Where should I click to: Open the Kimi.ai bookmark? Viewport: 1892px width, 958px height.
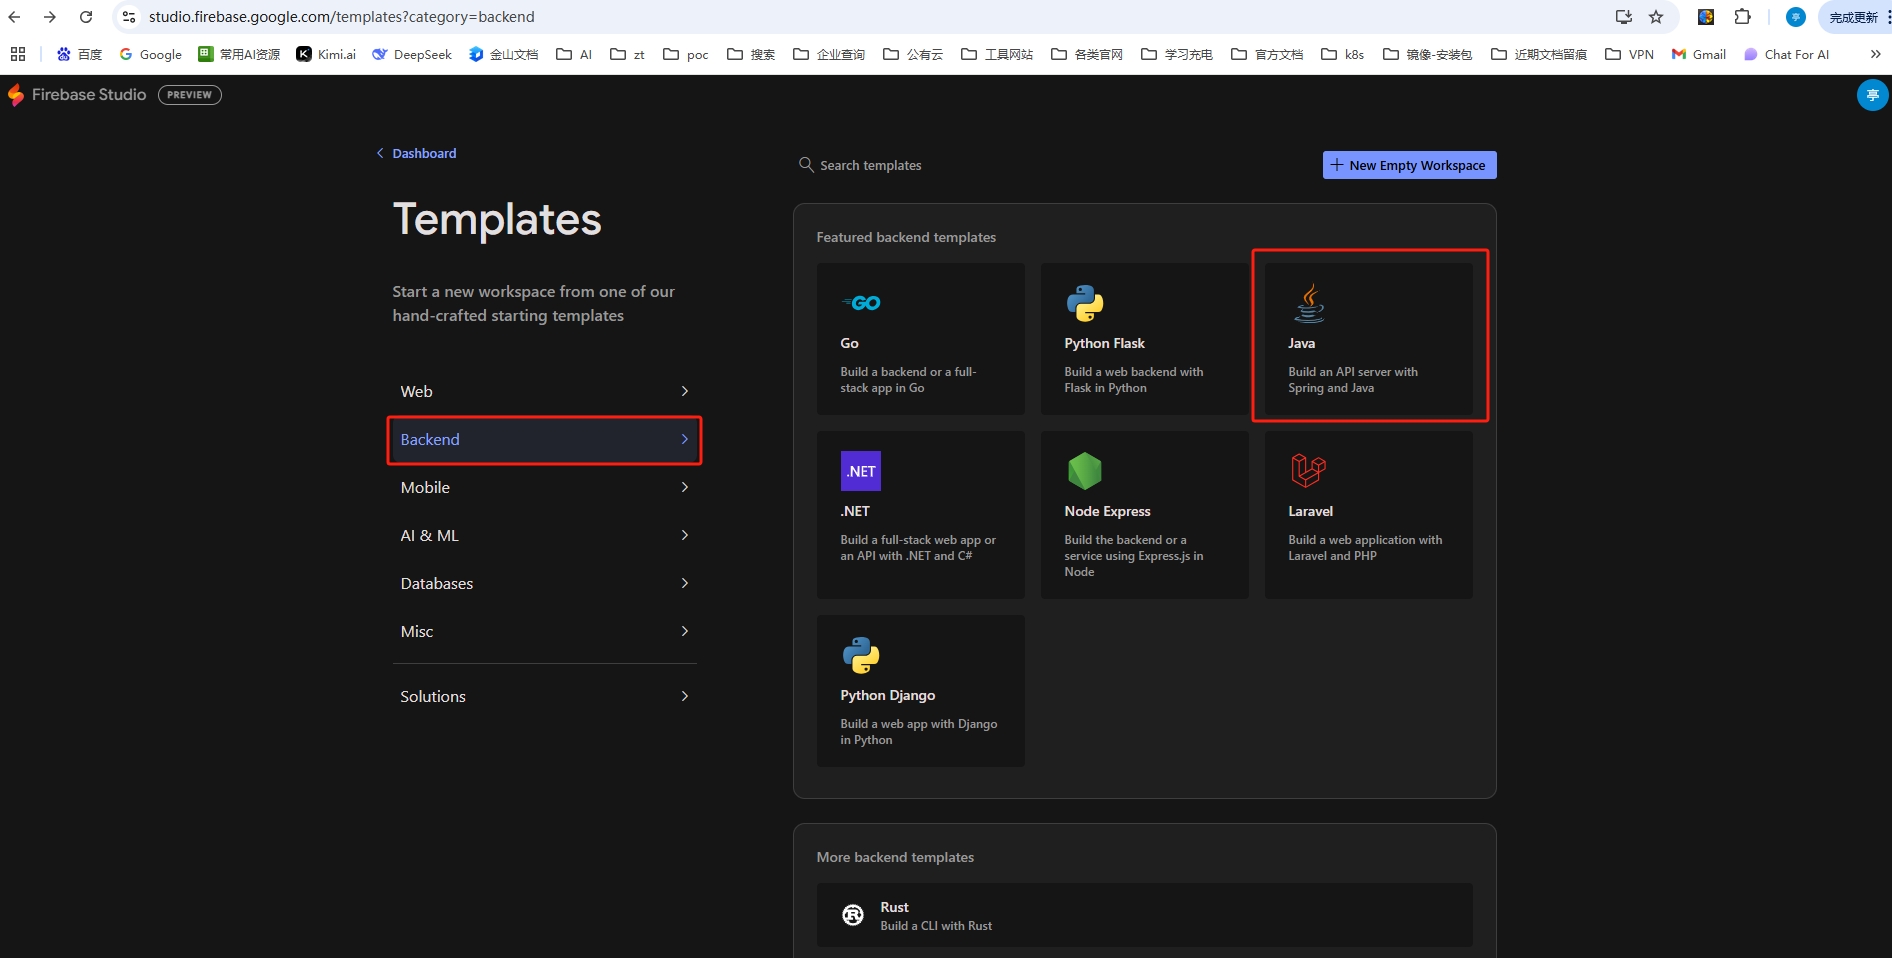(x=326, y=54)
